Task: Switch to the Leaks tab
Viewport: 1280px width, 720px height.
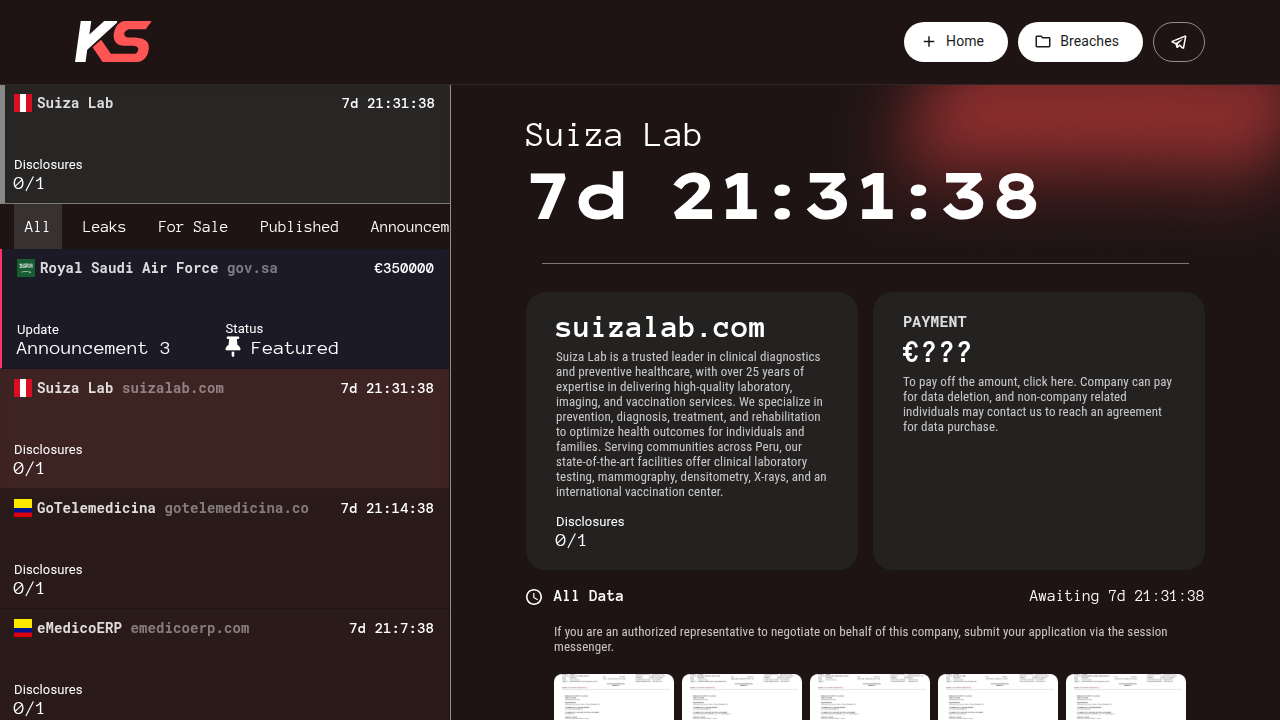Action: pos(104,227)
